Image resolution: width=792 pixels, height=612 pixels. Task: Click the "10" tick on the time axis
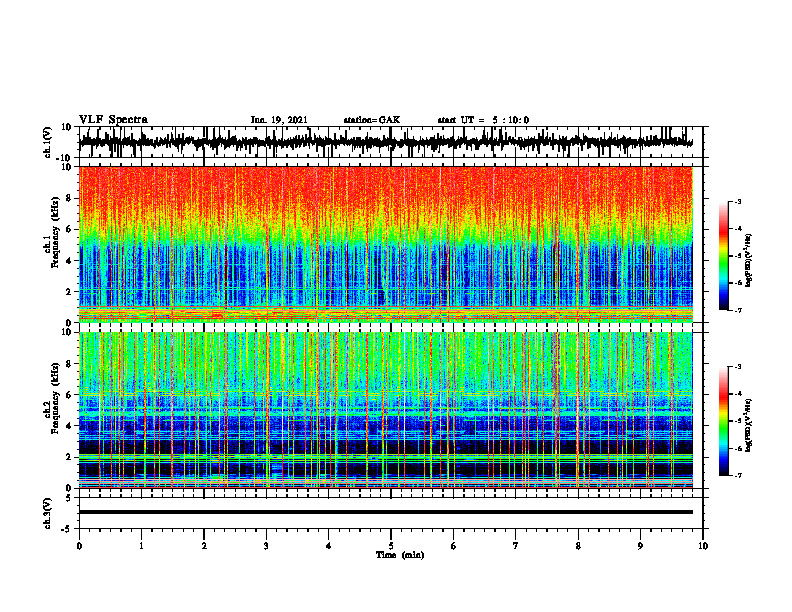703,546
